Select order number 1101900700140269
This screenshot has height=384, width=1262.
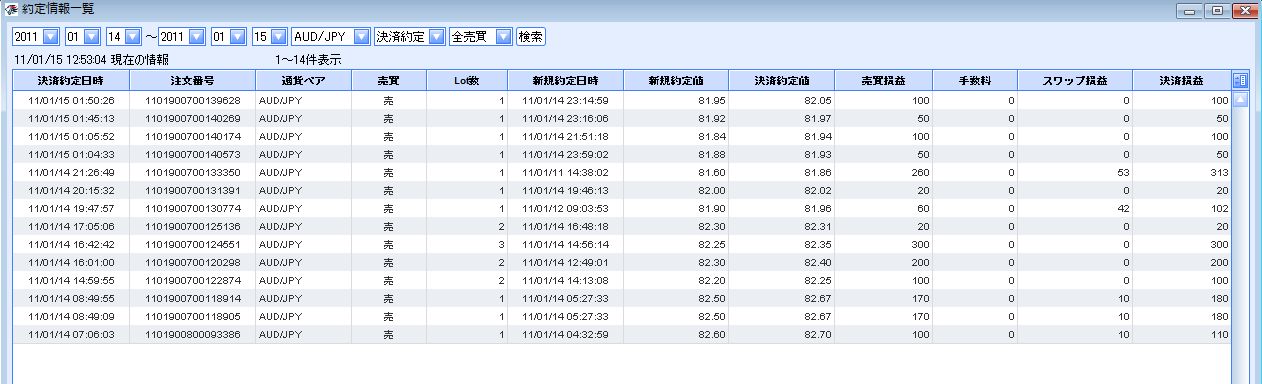pyautogui.click(x=193, y=119)
